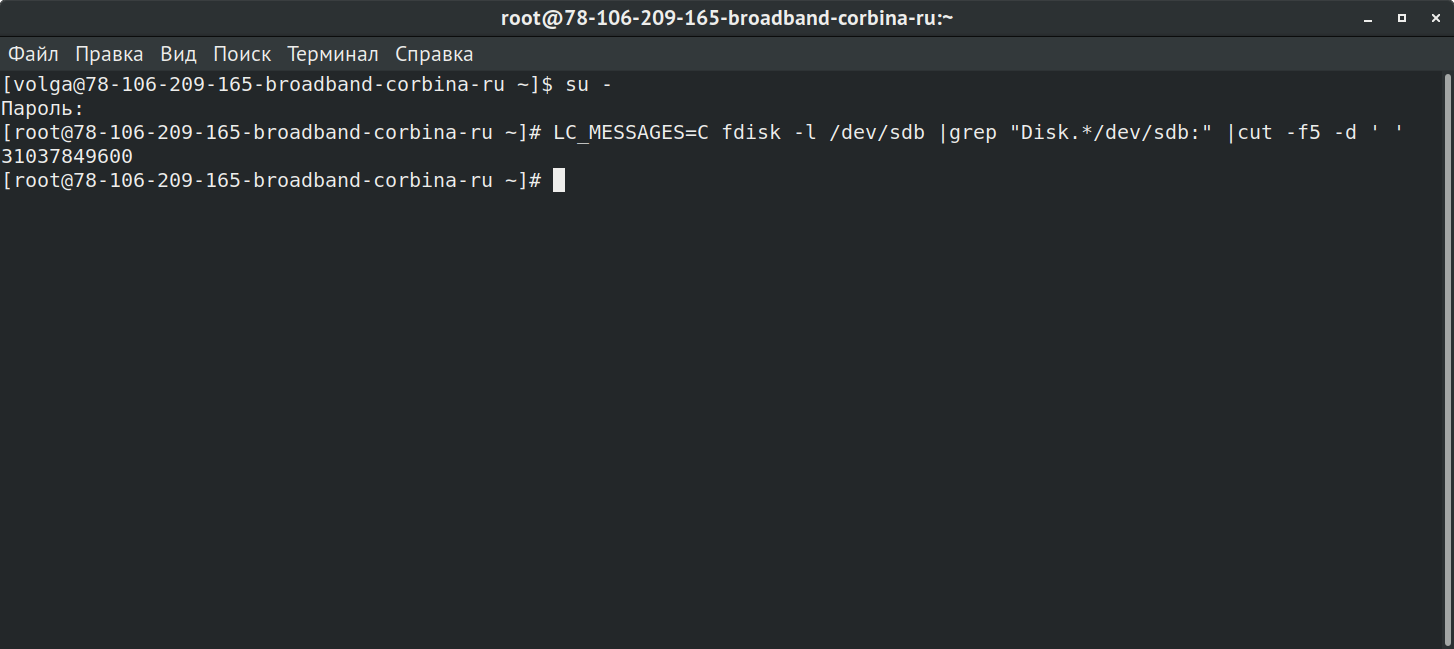This screenshot has height=649, width=1454.
Task: Open the Файл menu
Action: [34, 54]
